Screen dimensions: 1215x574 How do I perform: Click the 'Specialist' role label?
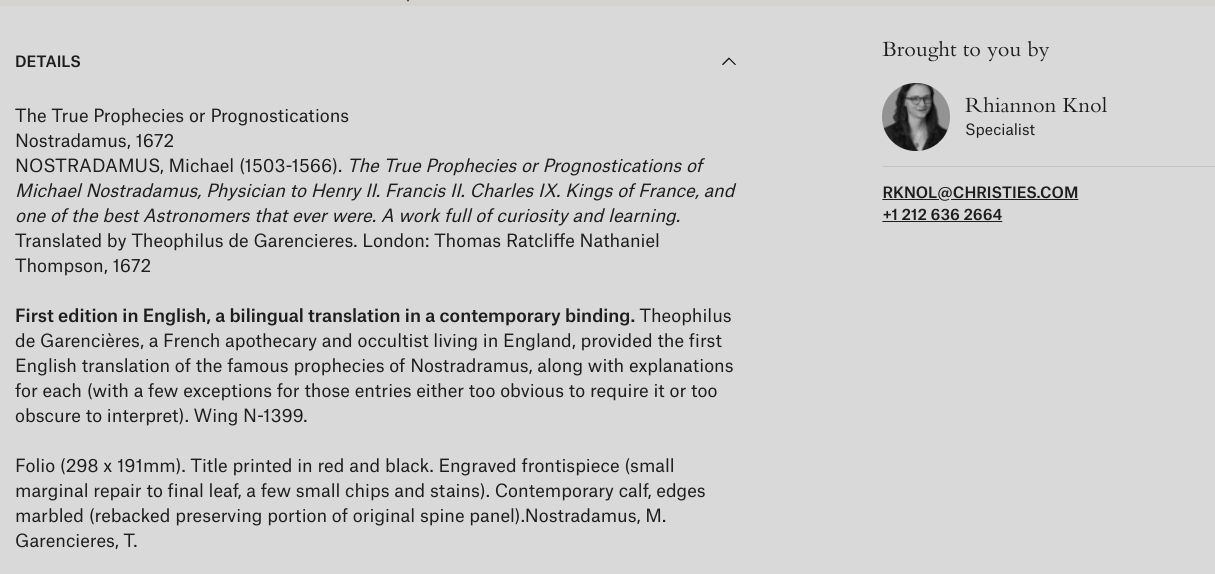point(1000,130)
